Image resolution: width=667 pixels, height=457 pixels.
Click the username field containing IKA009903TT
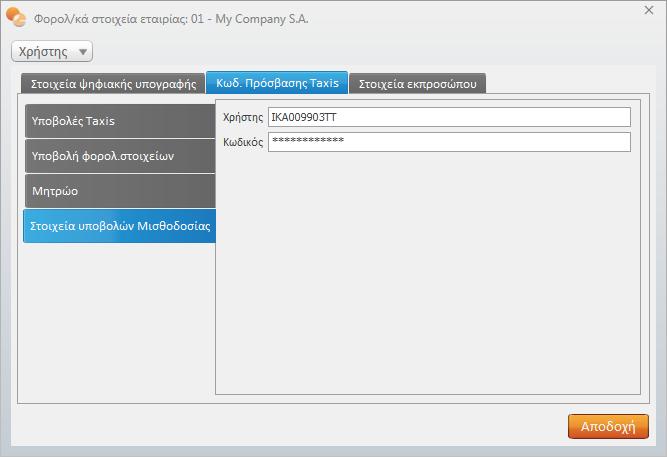[449, 117]
